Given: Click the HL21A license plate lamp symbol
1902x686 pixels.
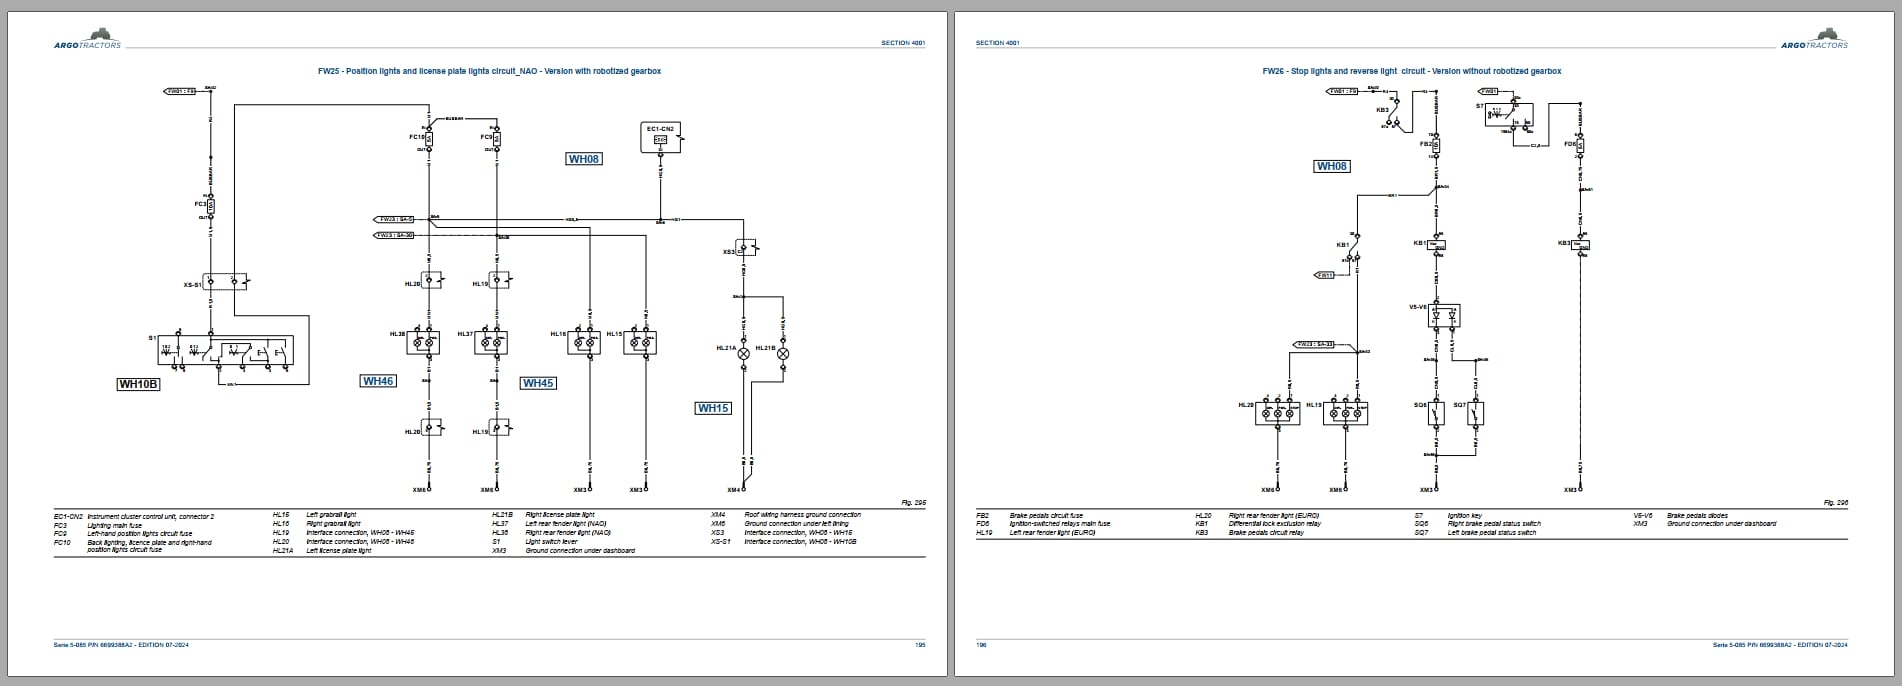Looking at the screenshot, I should click(x=743, y=354).
